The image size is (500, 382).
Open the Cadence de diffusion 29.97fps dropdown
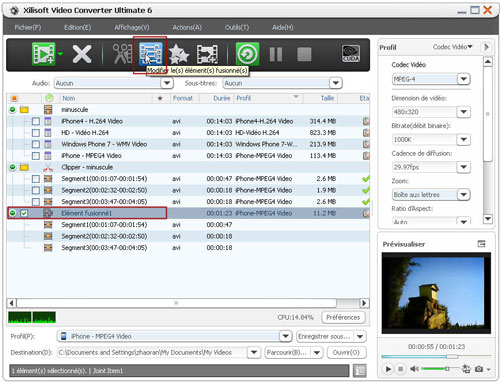click(464, 167)
